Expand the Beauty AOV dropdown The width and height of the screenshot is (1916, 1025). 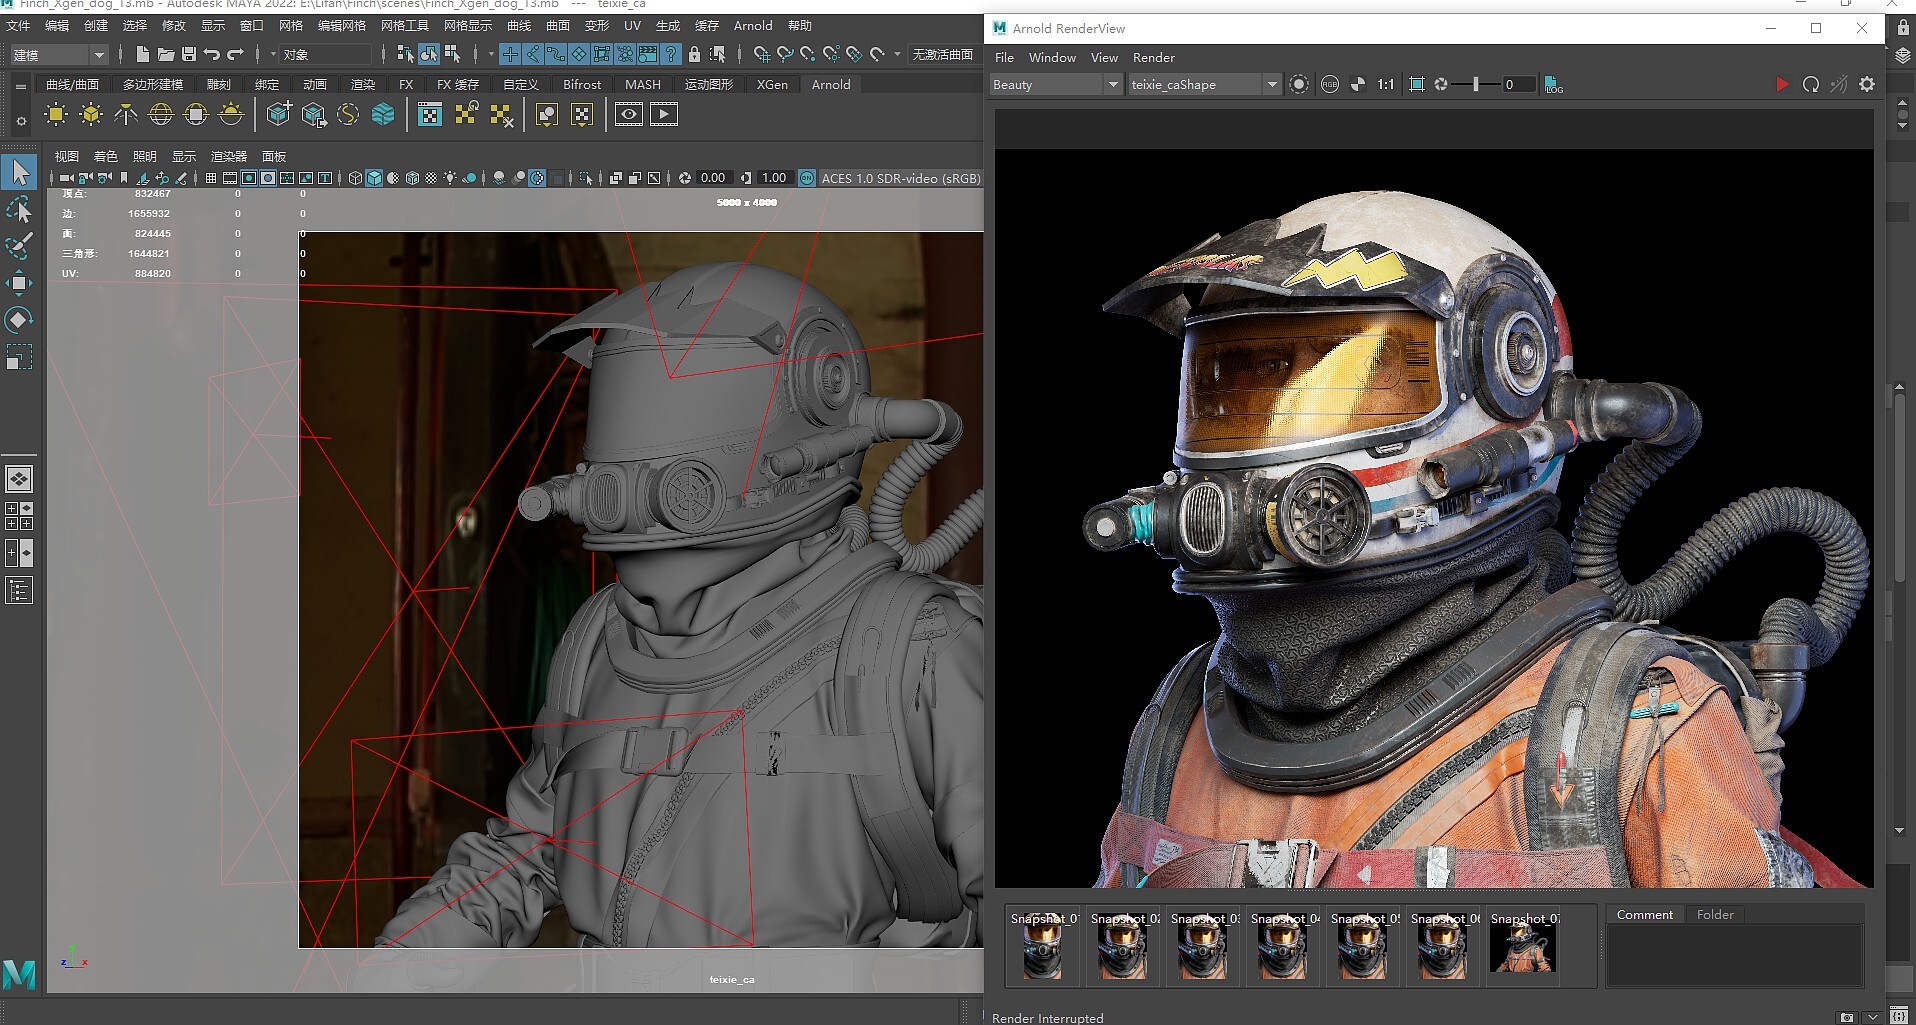pos(1112,85)
